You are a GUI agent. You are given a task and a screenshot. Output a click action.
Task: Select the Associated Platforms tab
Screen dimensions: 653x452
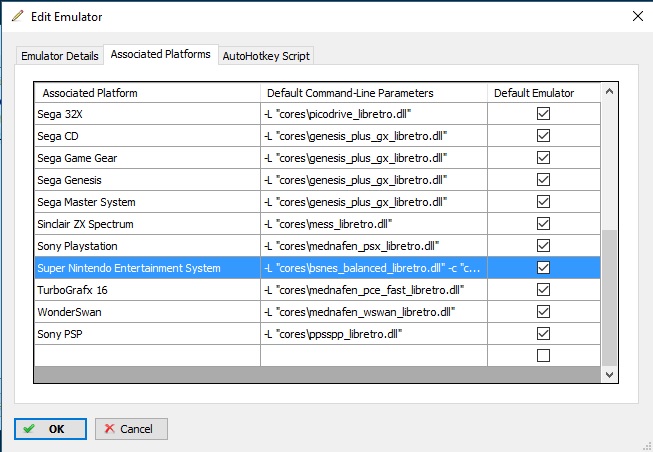pos(161,54)
